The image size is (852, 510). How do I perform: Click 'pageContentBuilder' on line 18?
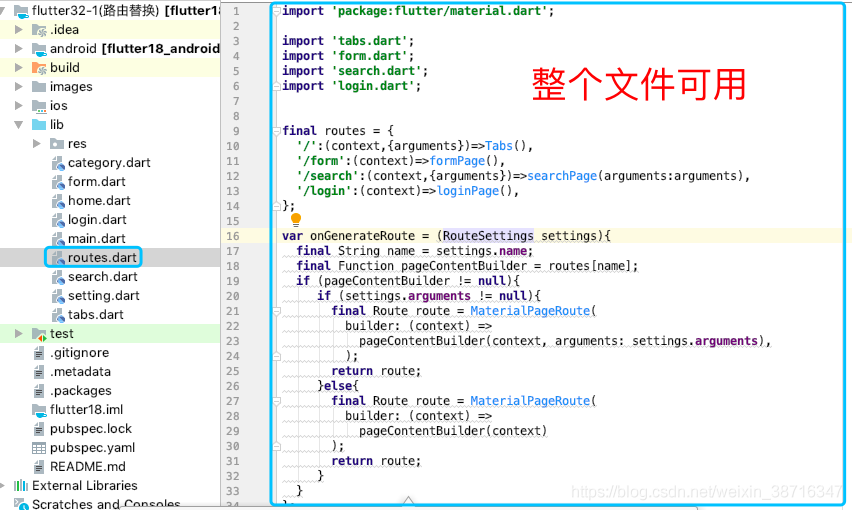tap(463, 266)
